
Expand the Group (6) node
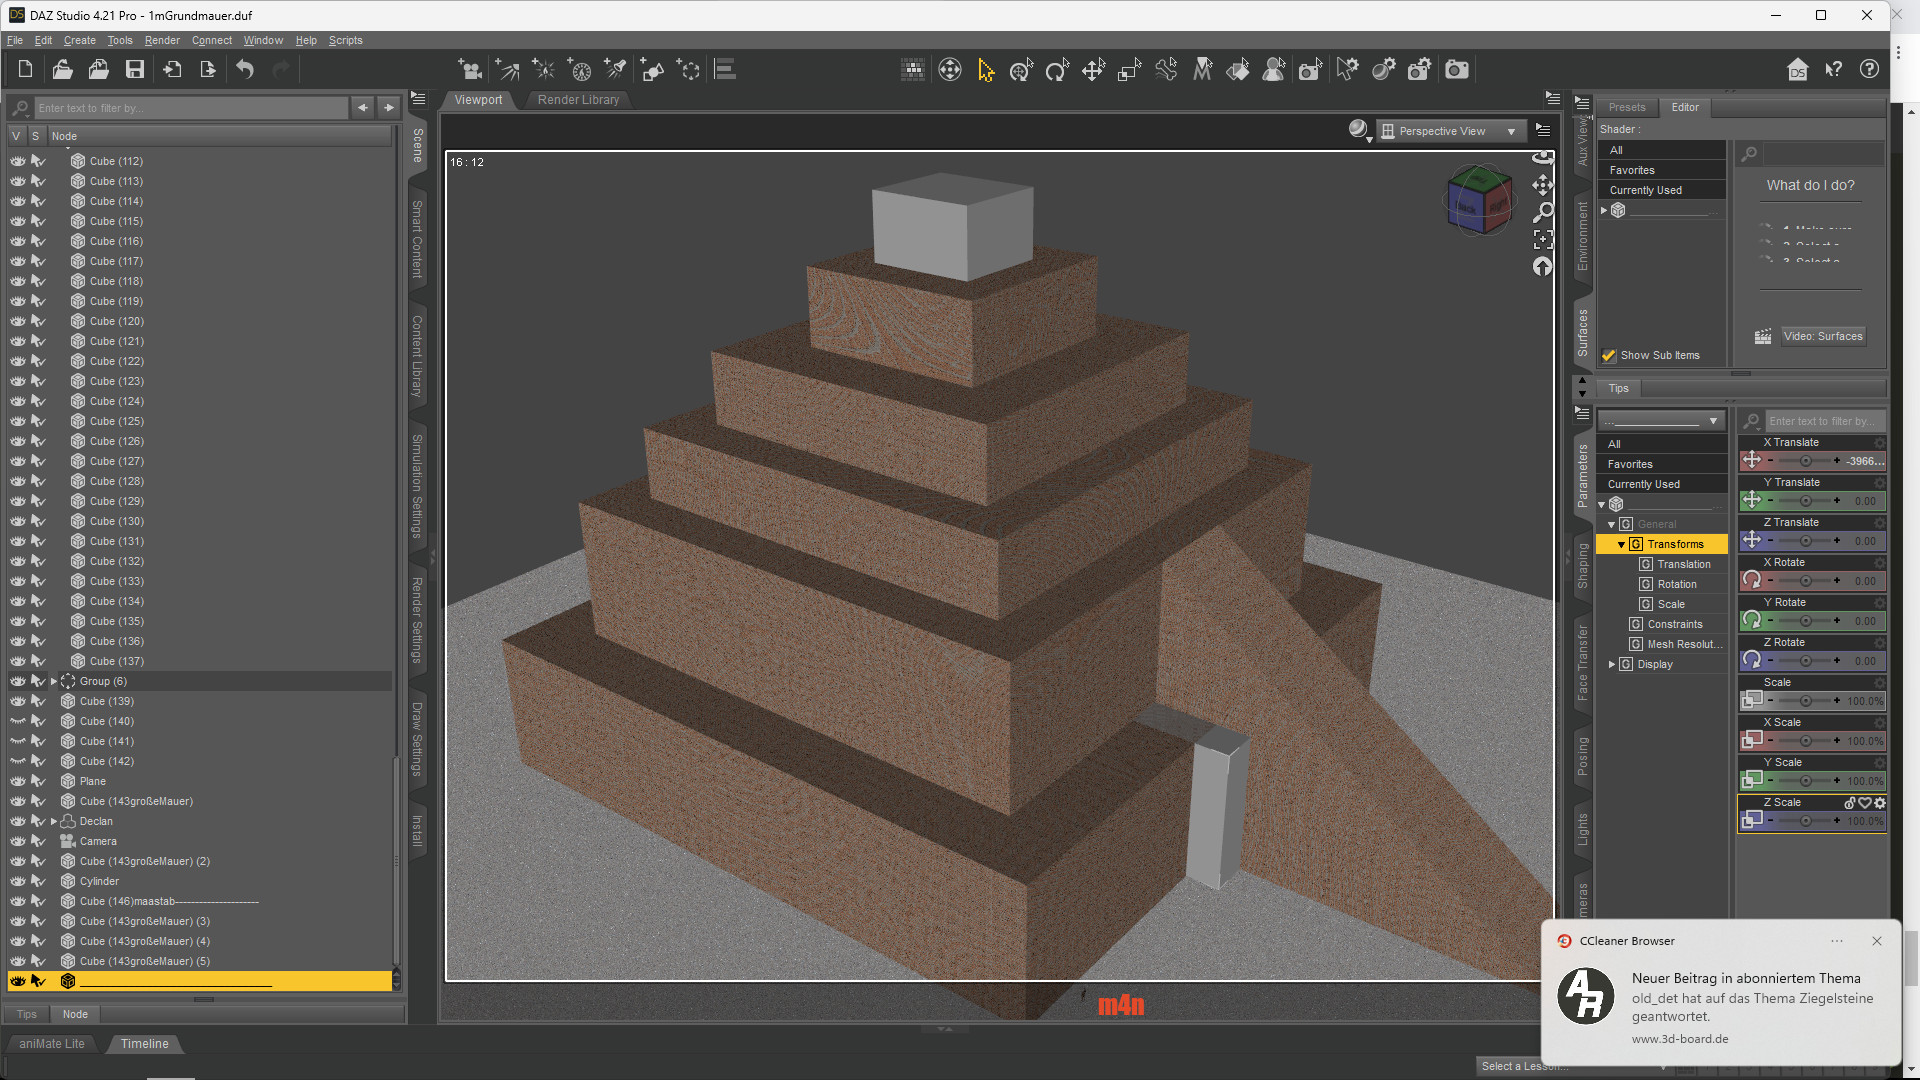tap(54, 681)
